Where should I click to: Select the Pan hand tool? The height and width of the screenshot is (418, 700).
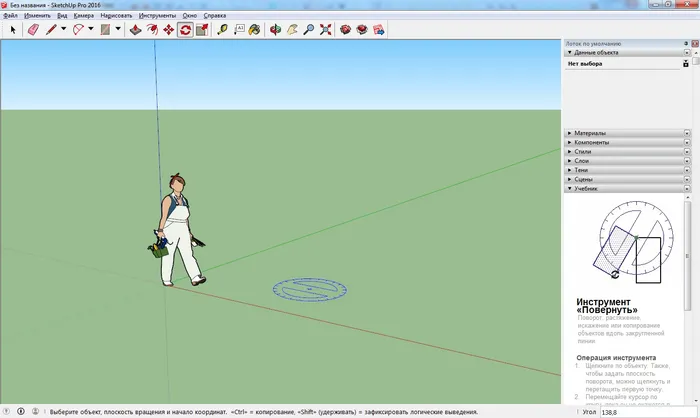tap(292, 30)
